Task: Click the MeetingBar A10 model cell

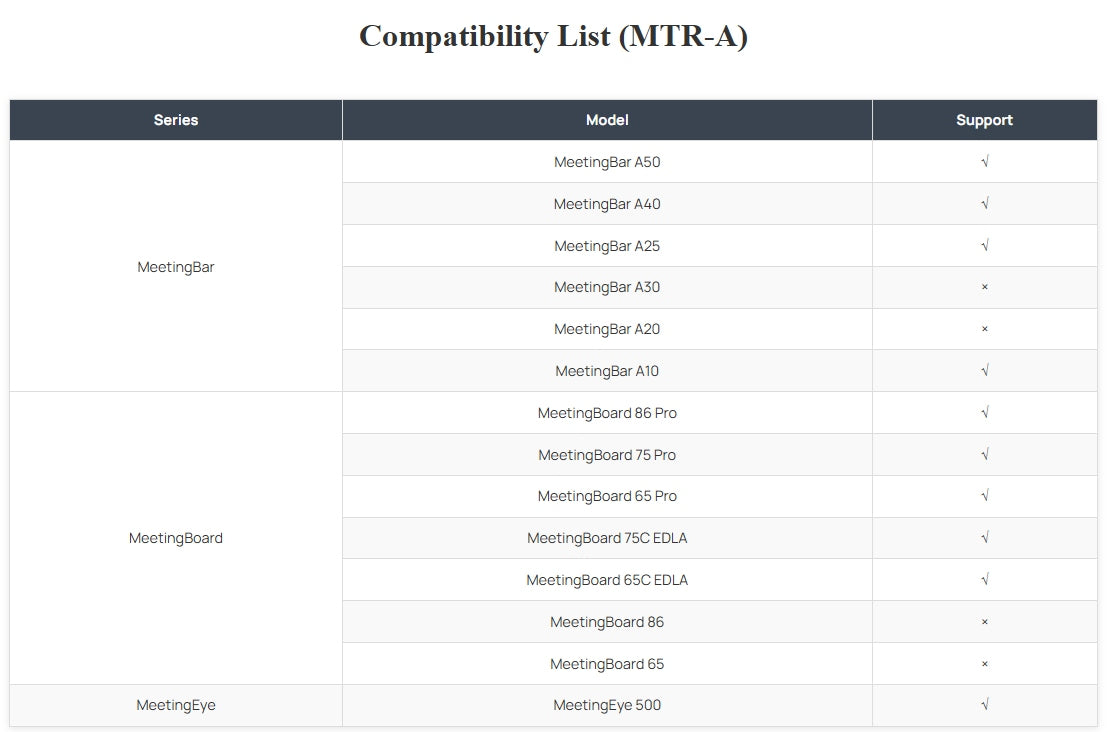Action: point(607,371)
